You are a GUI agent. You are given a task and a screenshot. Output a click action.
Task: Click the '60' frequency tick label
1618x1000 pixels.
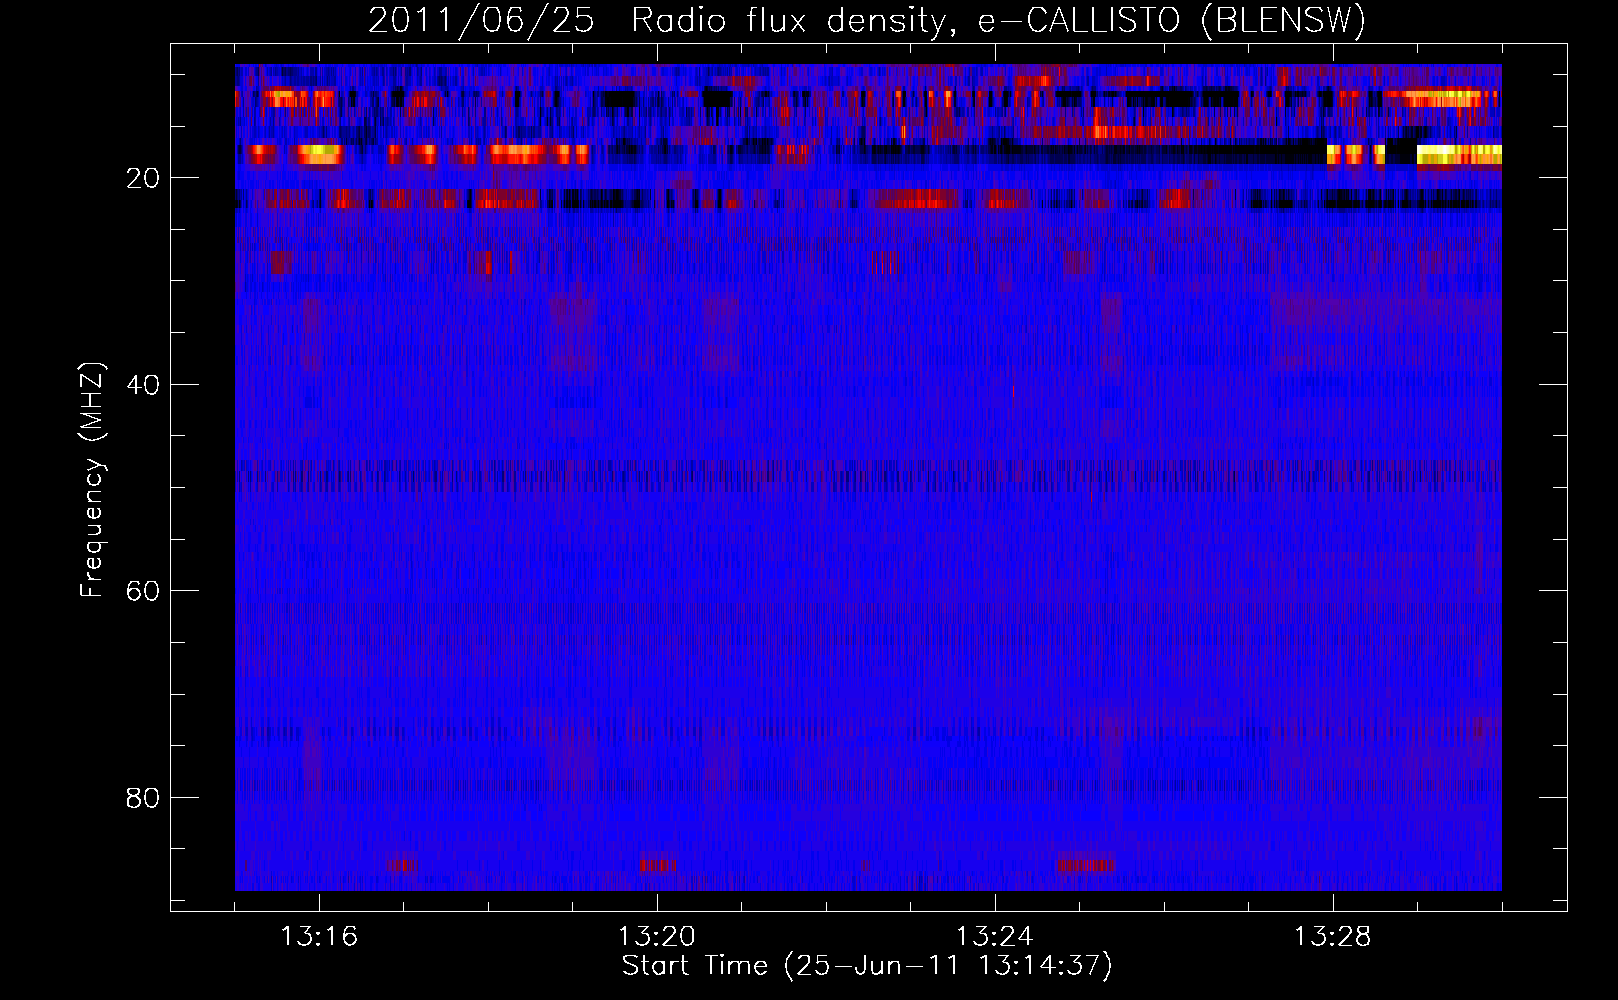point(143,591)
